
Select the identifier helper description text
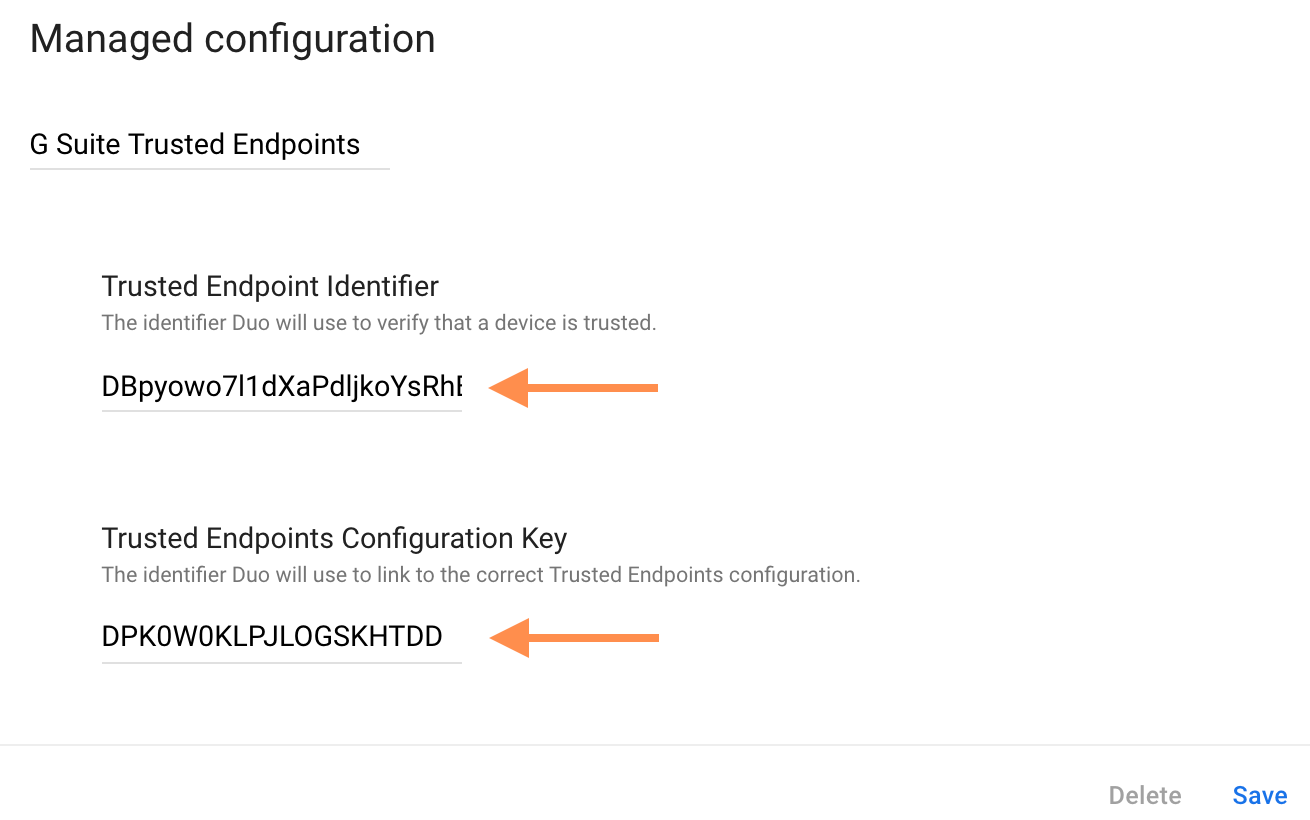tap(378, 323)
